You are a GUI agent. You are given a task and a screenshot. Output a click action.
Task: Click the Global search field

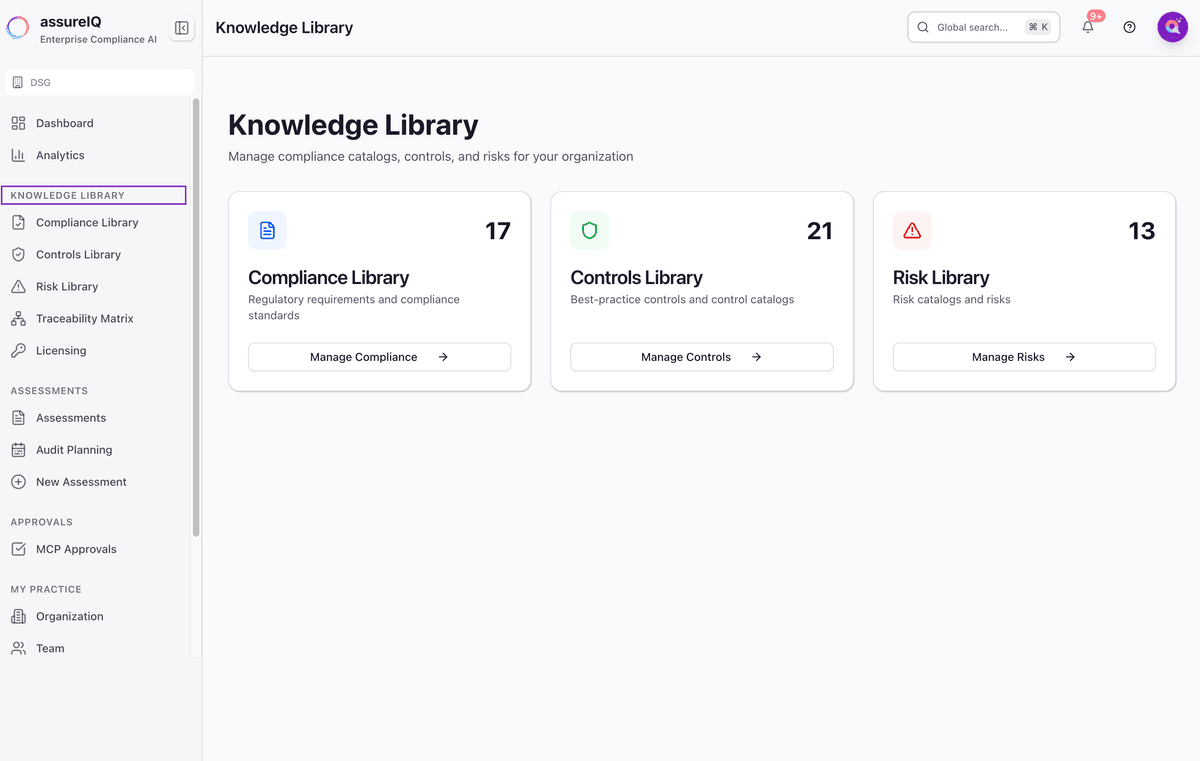[983, 27]
